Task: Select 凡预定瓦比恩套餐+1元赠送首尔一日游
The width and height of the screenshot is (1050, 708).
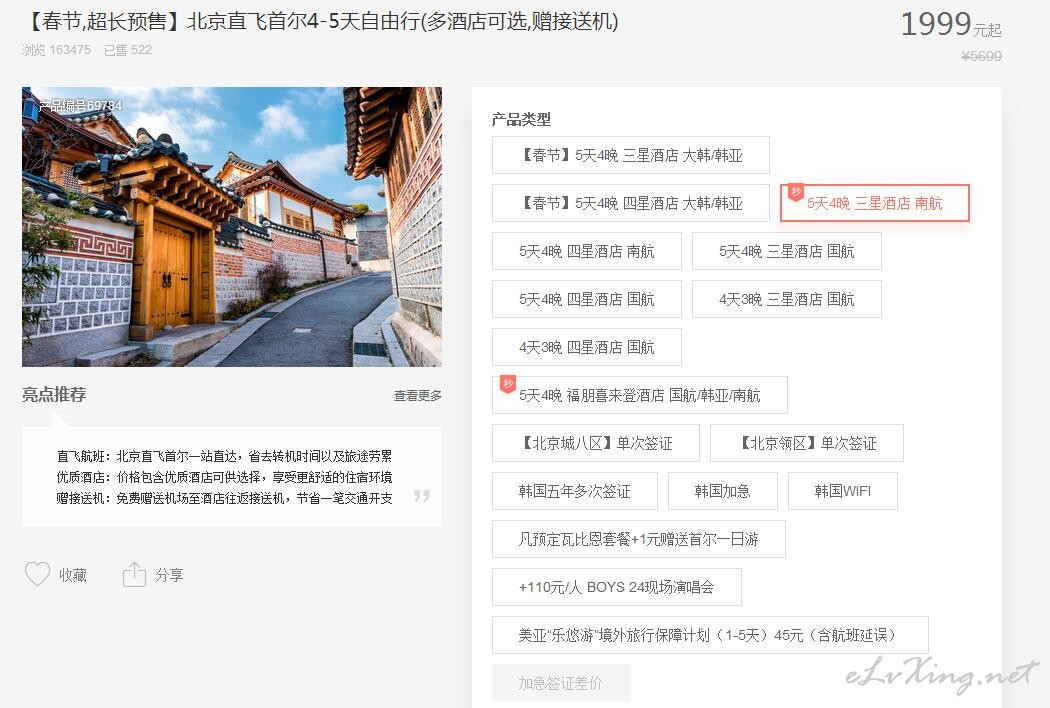Action: (639, 539)
